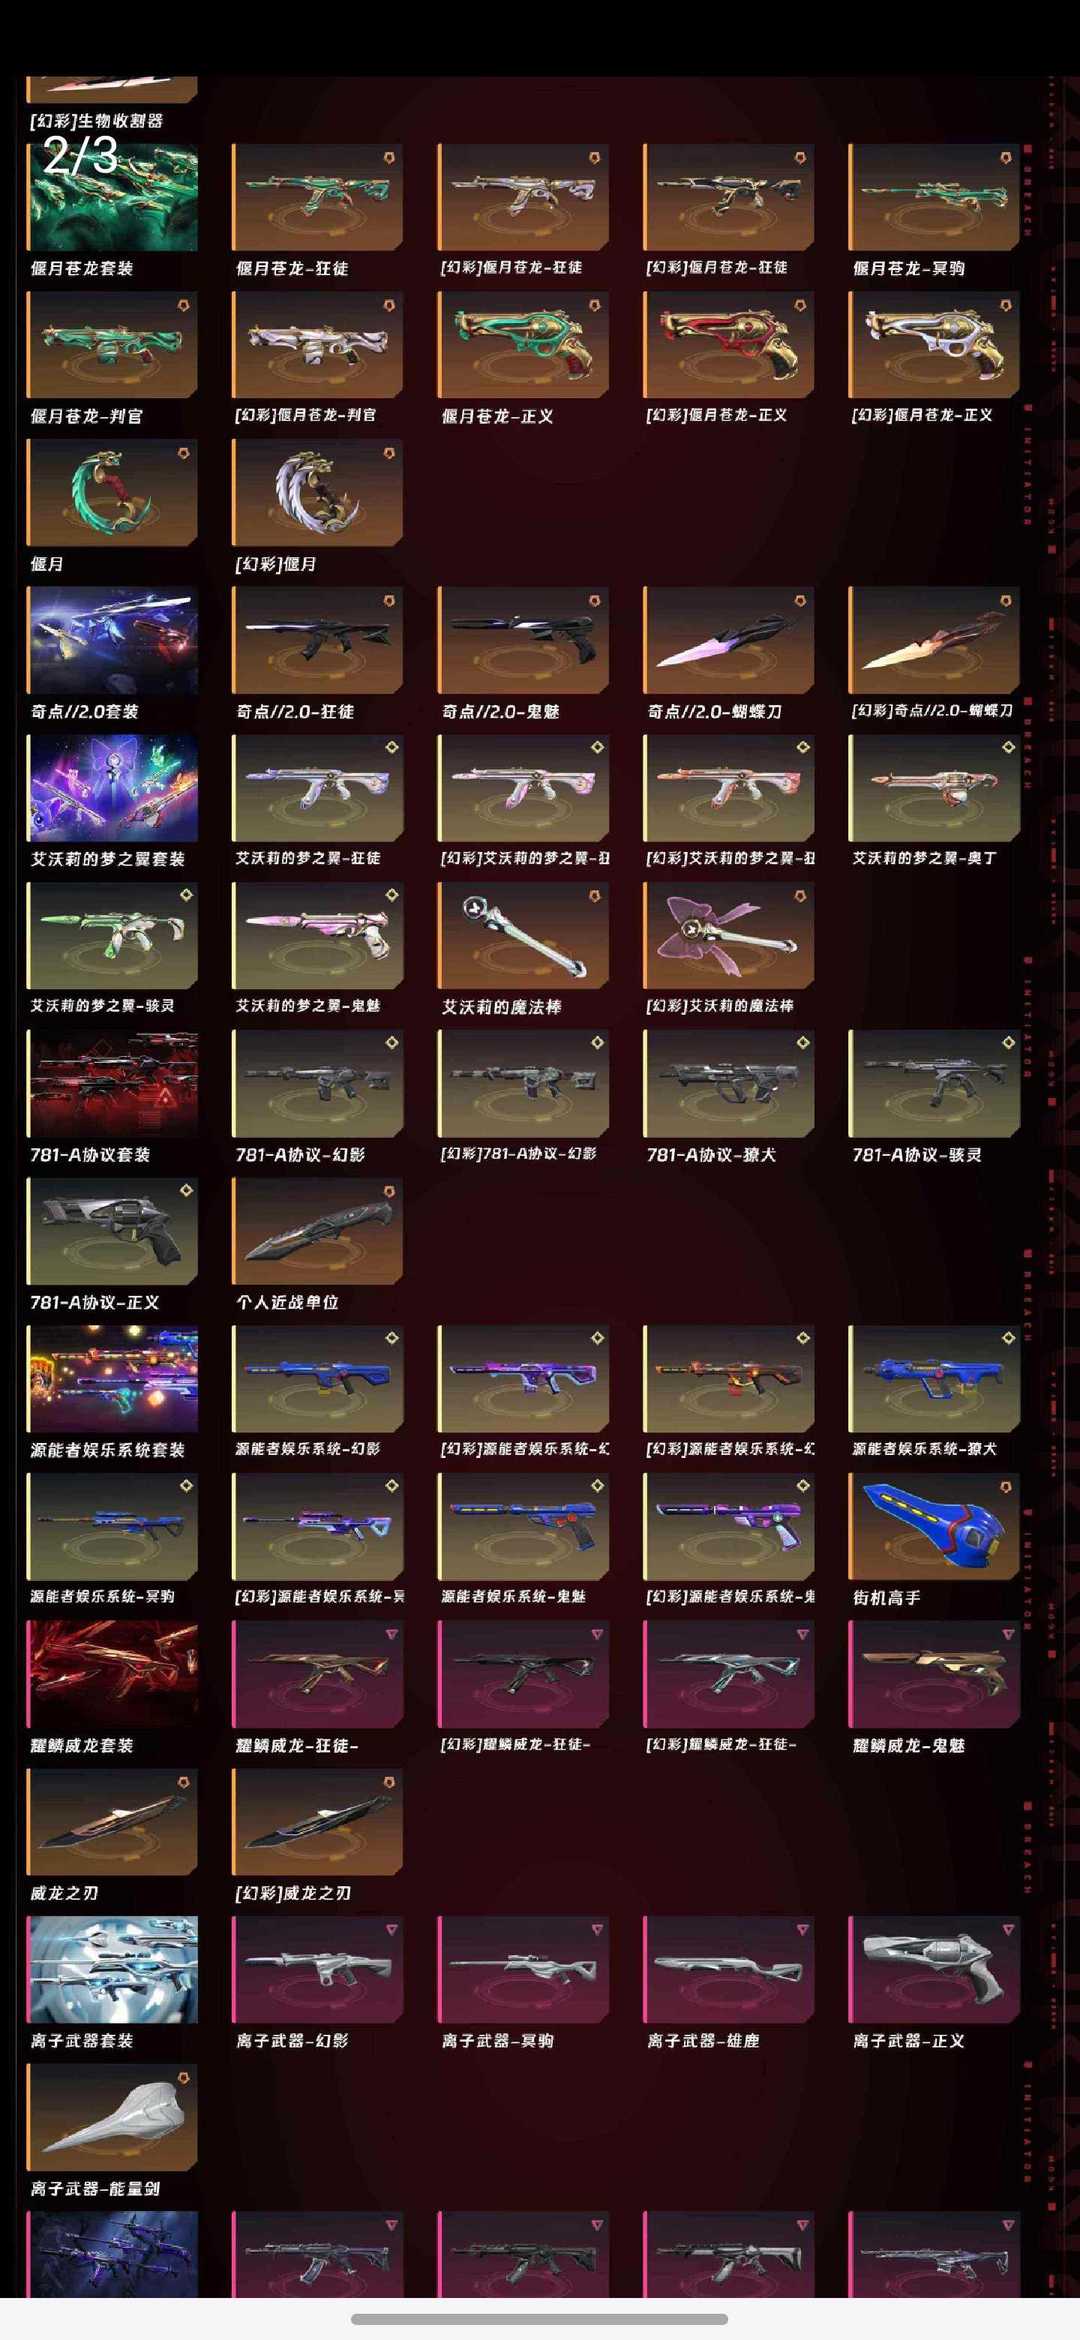The image size is (1080, 2340).
Task: Pick the [幻彩]艾沃莉的魔法棒 butterfly wand
Action: click(x=729, y=936)
